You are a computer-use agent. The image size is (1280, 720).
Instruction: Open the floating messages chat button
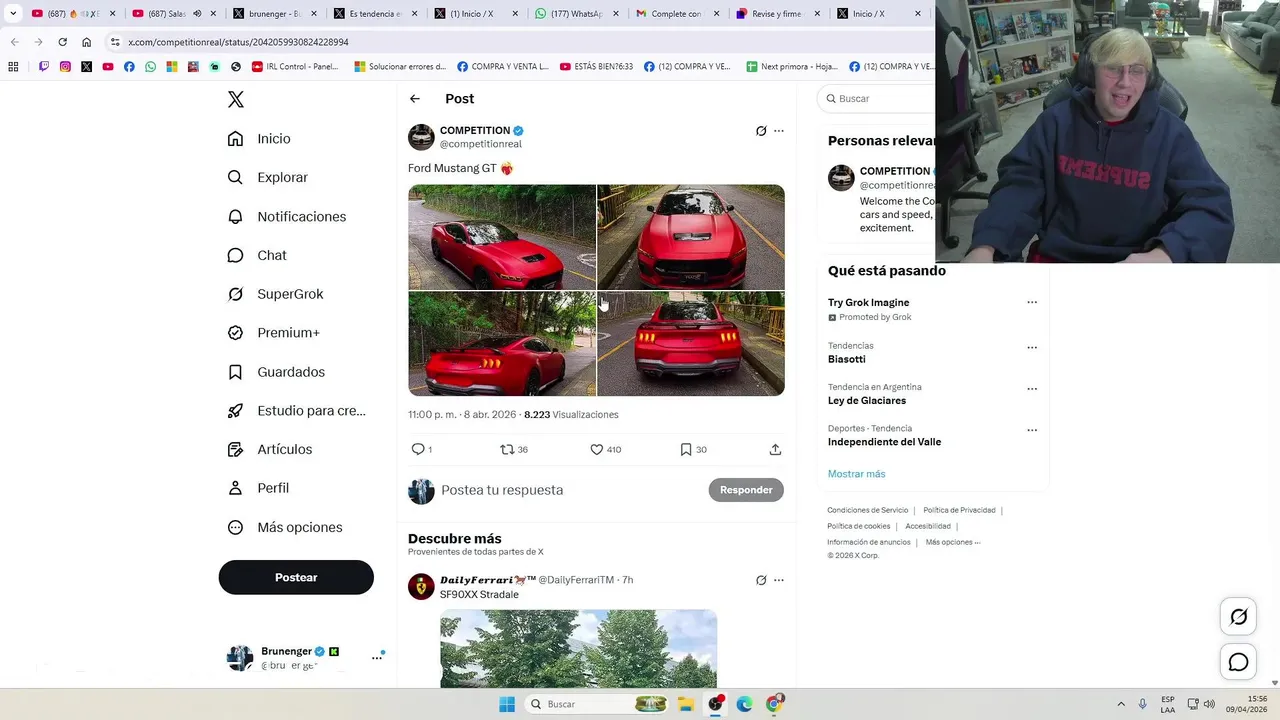[x=1239, y=662]
